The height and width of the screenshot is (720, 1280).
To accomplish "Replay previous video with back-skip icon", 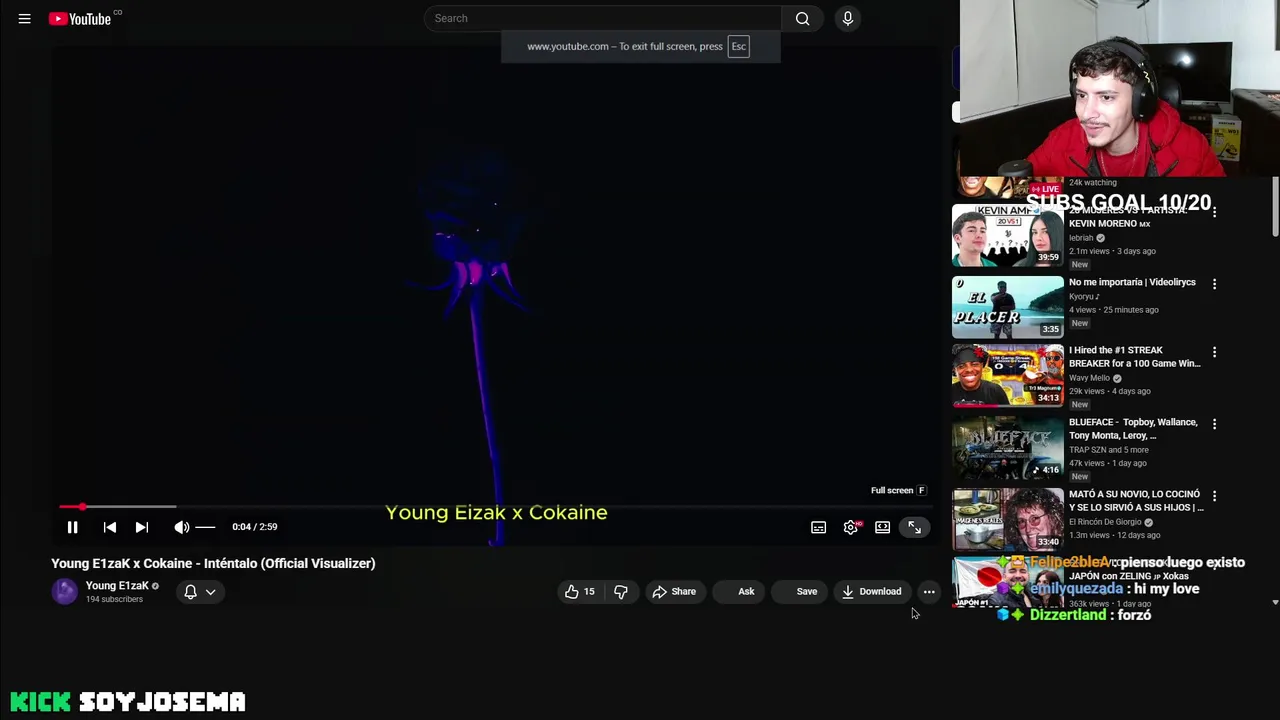I will [110, 527].
